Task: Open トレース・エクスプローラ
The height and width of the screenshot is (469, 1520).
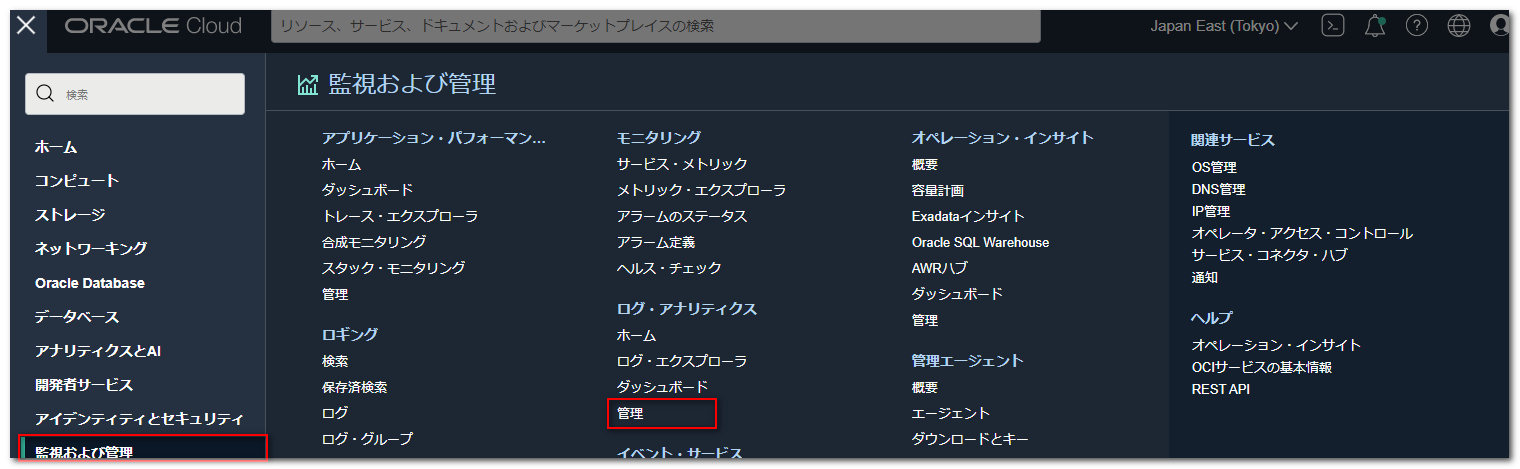Action: [x=400, y=216]
